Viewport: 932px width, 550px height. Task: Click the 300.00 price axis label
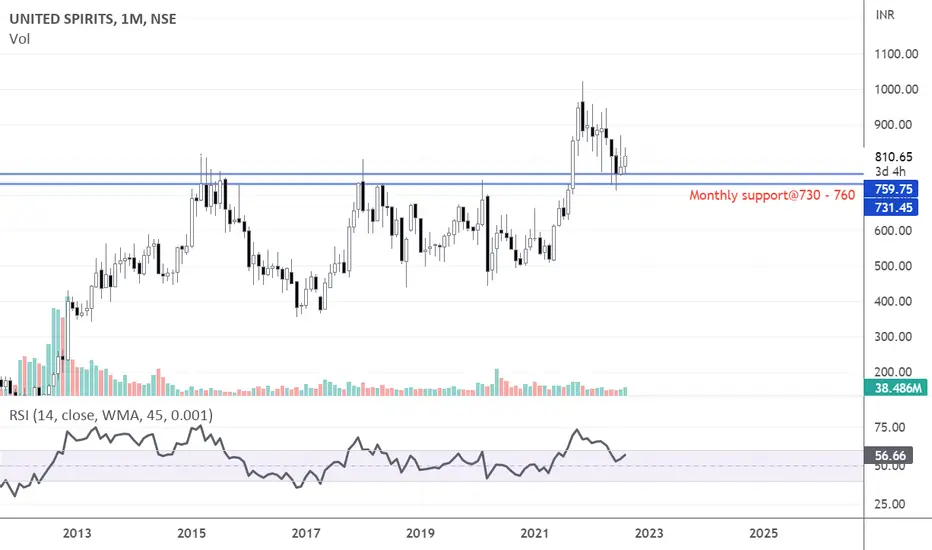click(x=893, y=337)
